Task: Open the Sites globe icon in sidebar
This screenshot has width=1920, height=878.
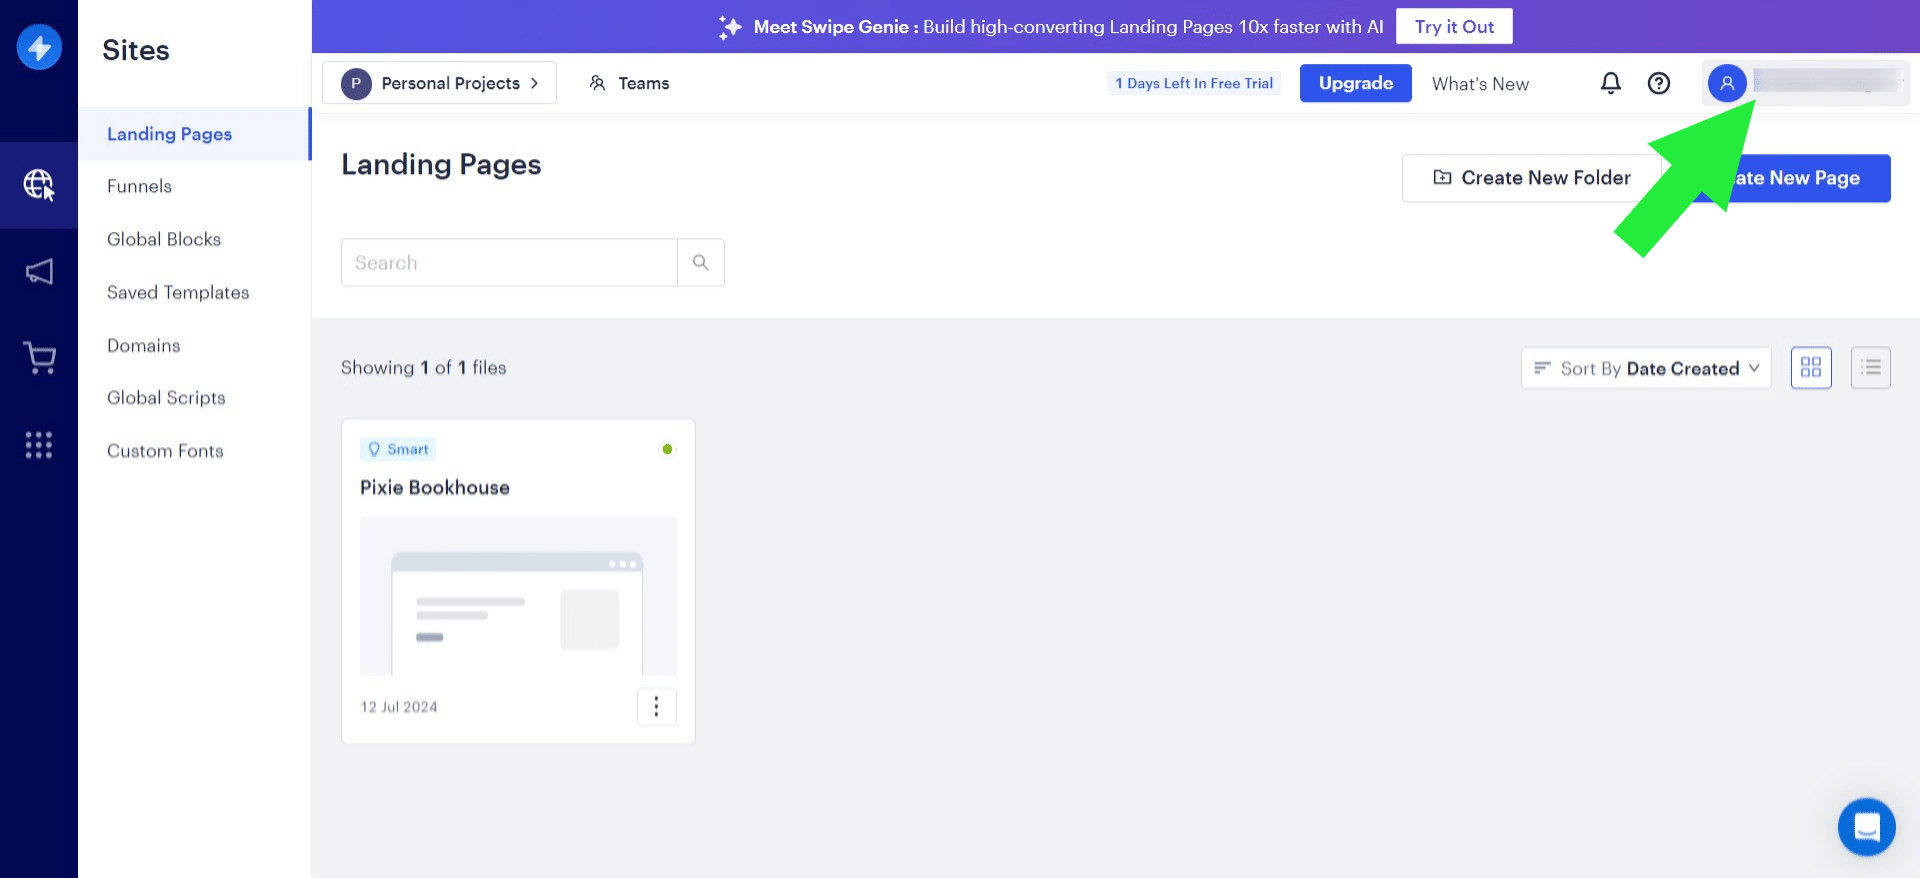Action: 39,185
